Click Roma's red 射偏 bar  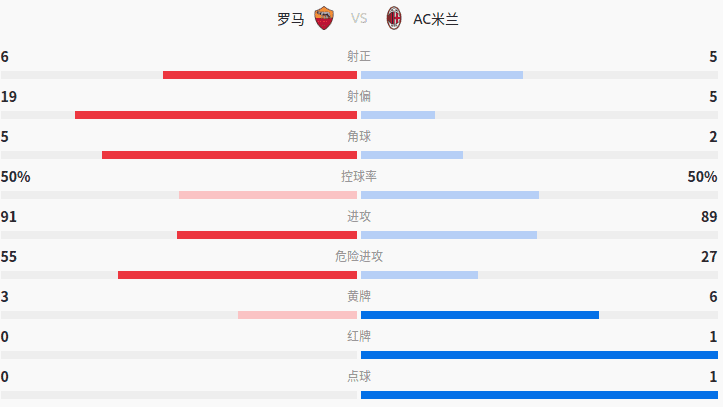click(216, 115)
